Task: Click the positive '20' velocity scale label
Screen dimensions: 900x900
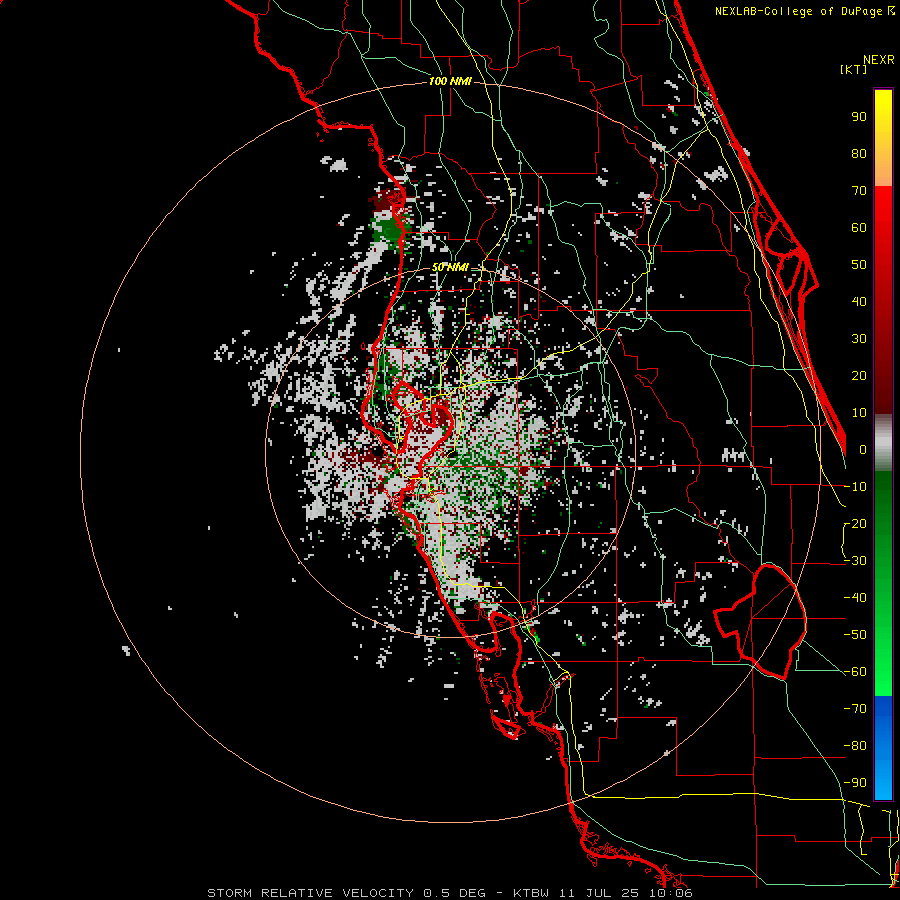Action: click(859, 375)
